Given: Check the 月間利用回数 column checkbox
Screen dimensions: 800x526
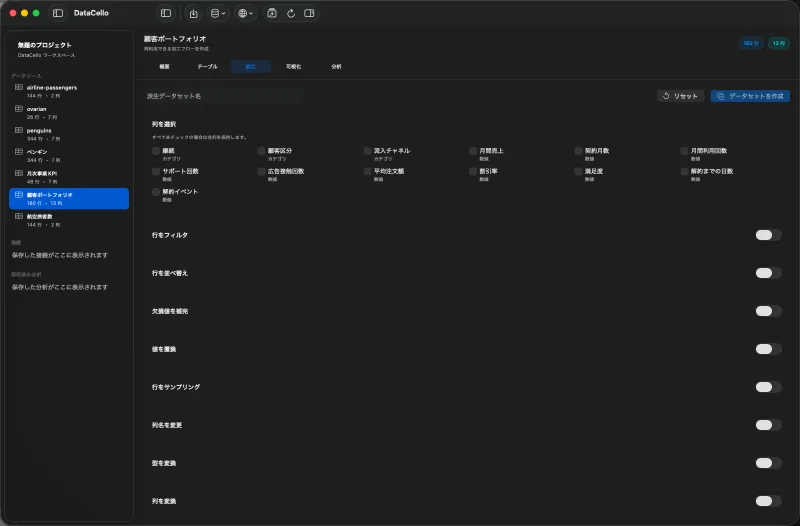Looking at the screenshot, I should [685, 151].
